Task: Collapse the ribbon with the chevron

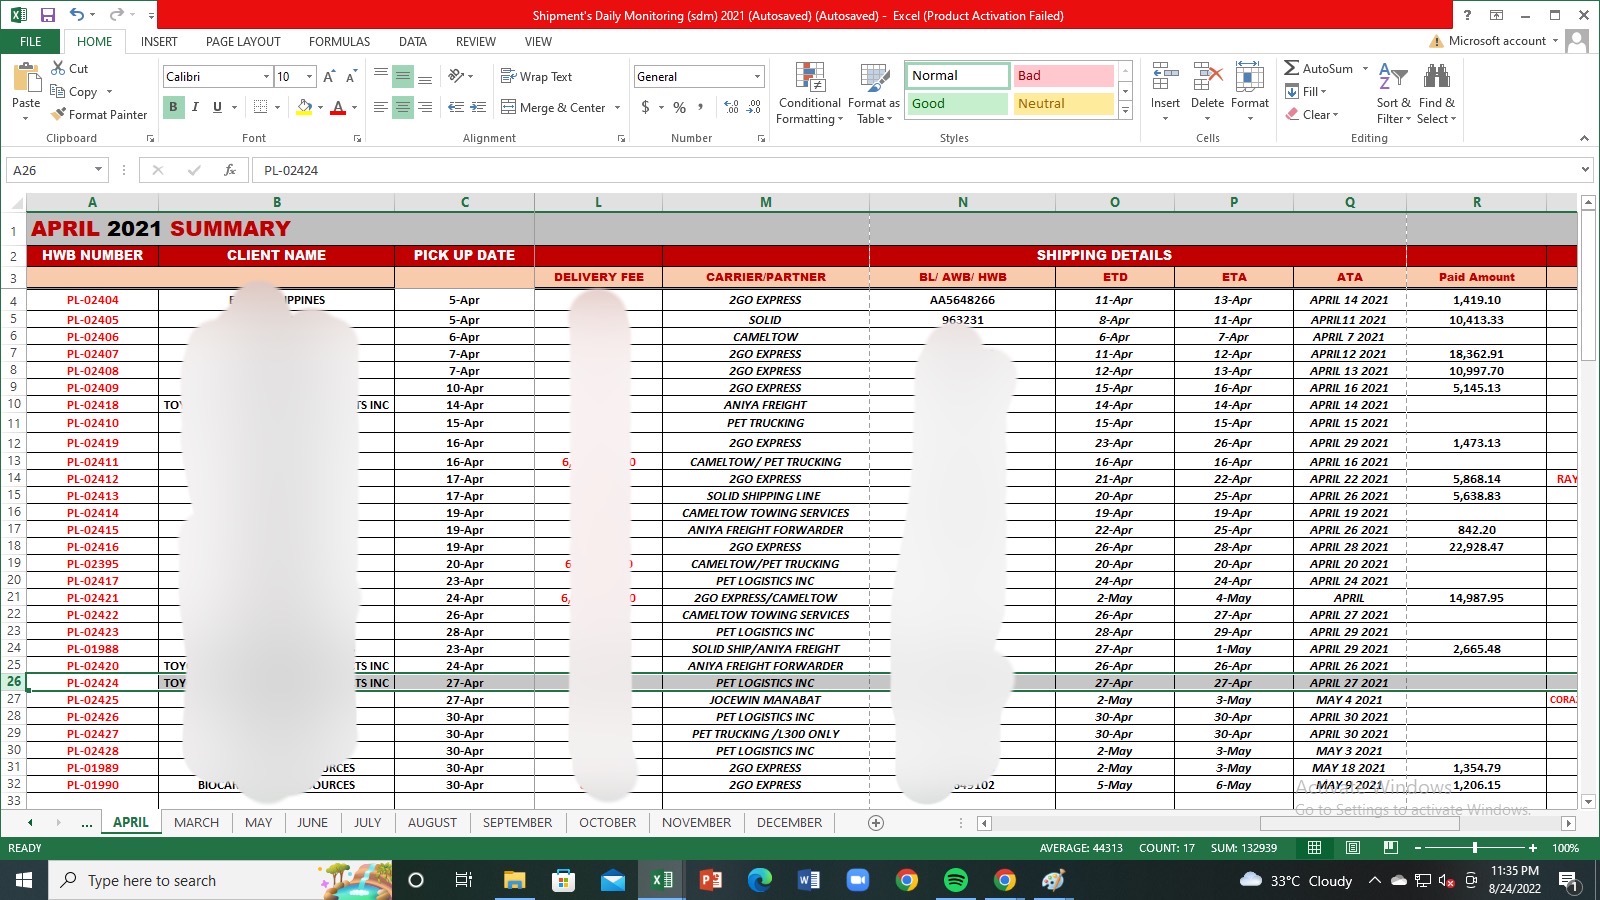Action: [1584, 138]
